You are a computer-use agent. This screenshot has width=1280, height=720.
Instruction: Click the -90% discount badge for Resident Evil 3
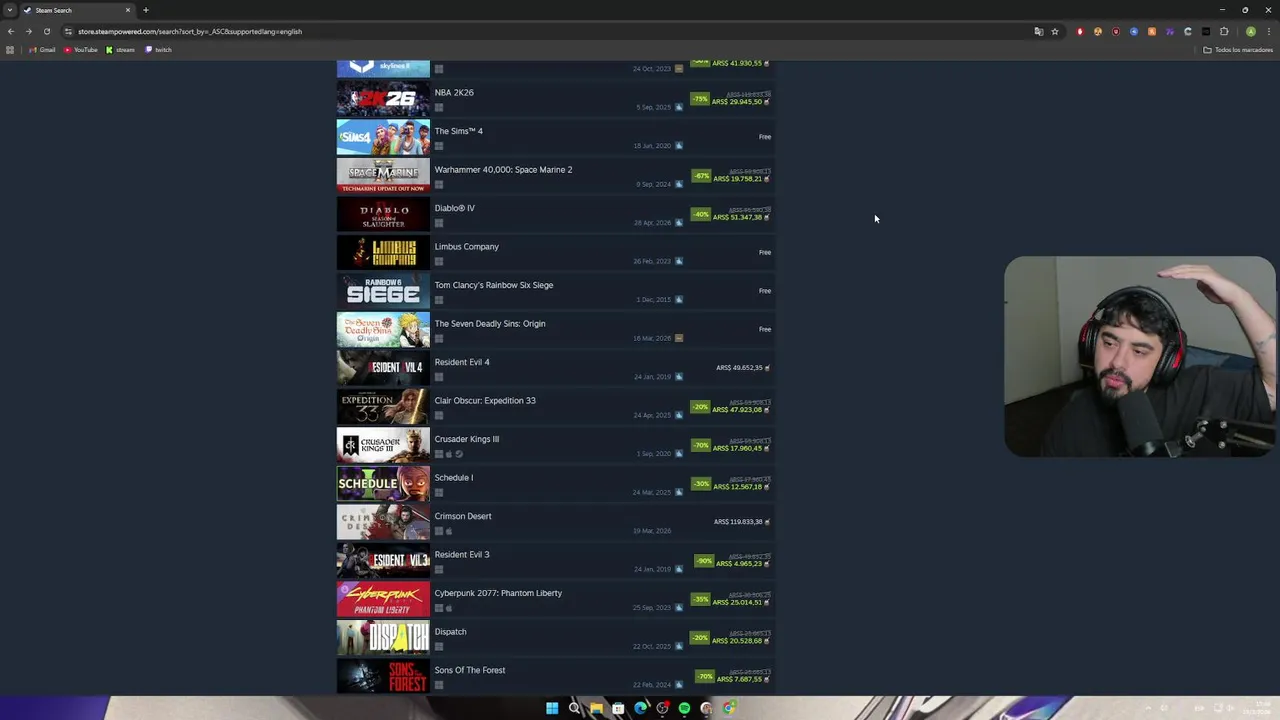(x=704, y=561)
